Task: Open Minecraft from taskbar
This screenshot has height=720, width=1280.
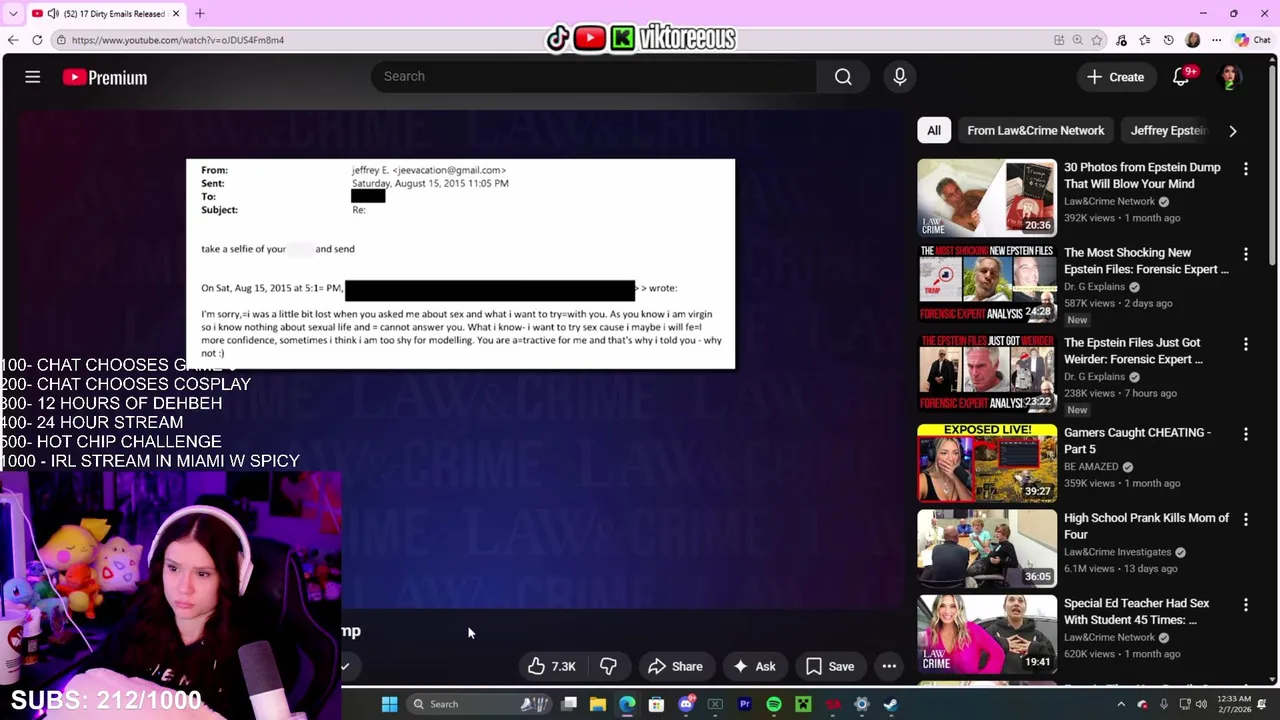Action: (803, 704)
